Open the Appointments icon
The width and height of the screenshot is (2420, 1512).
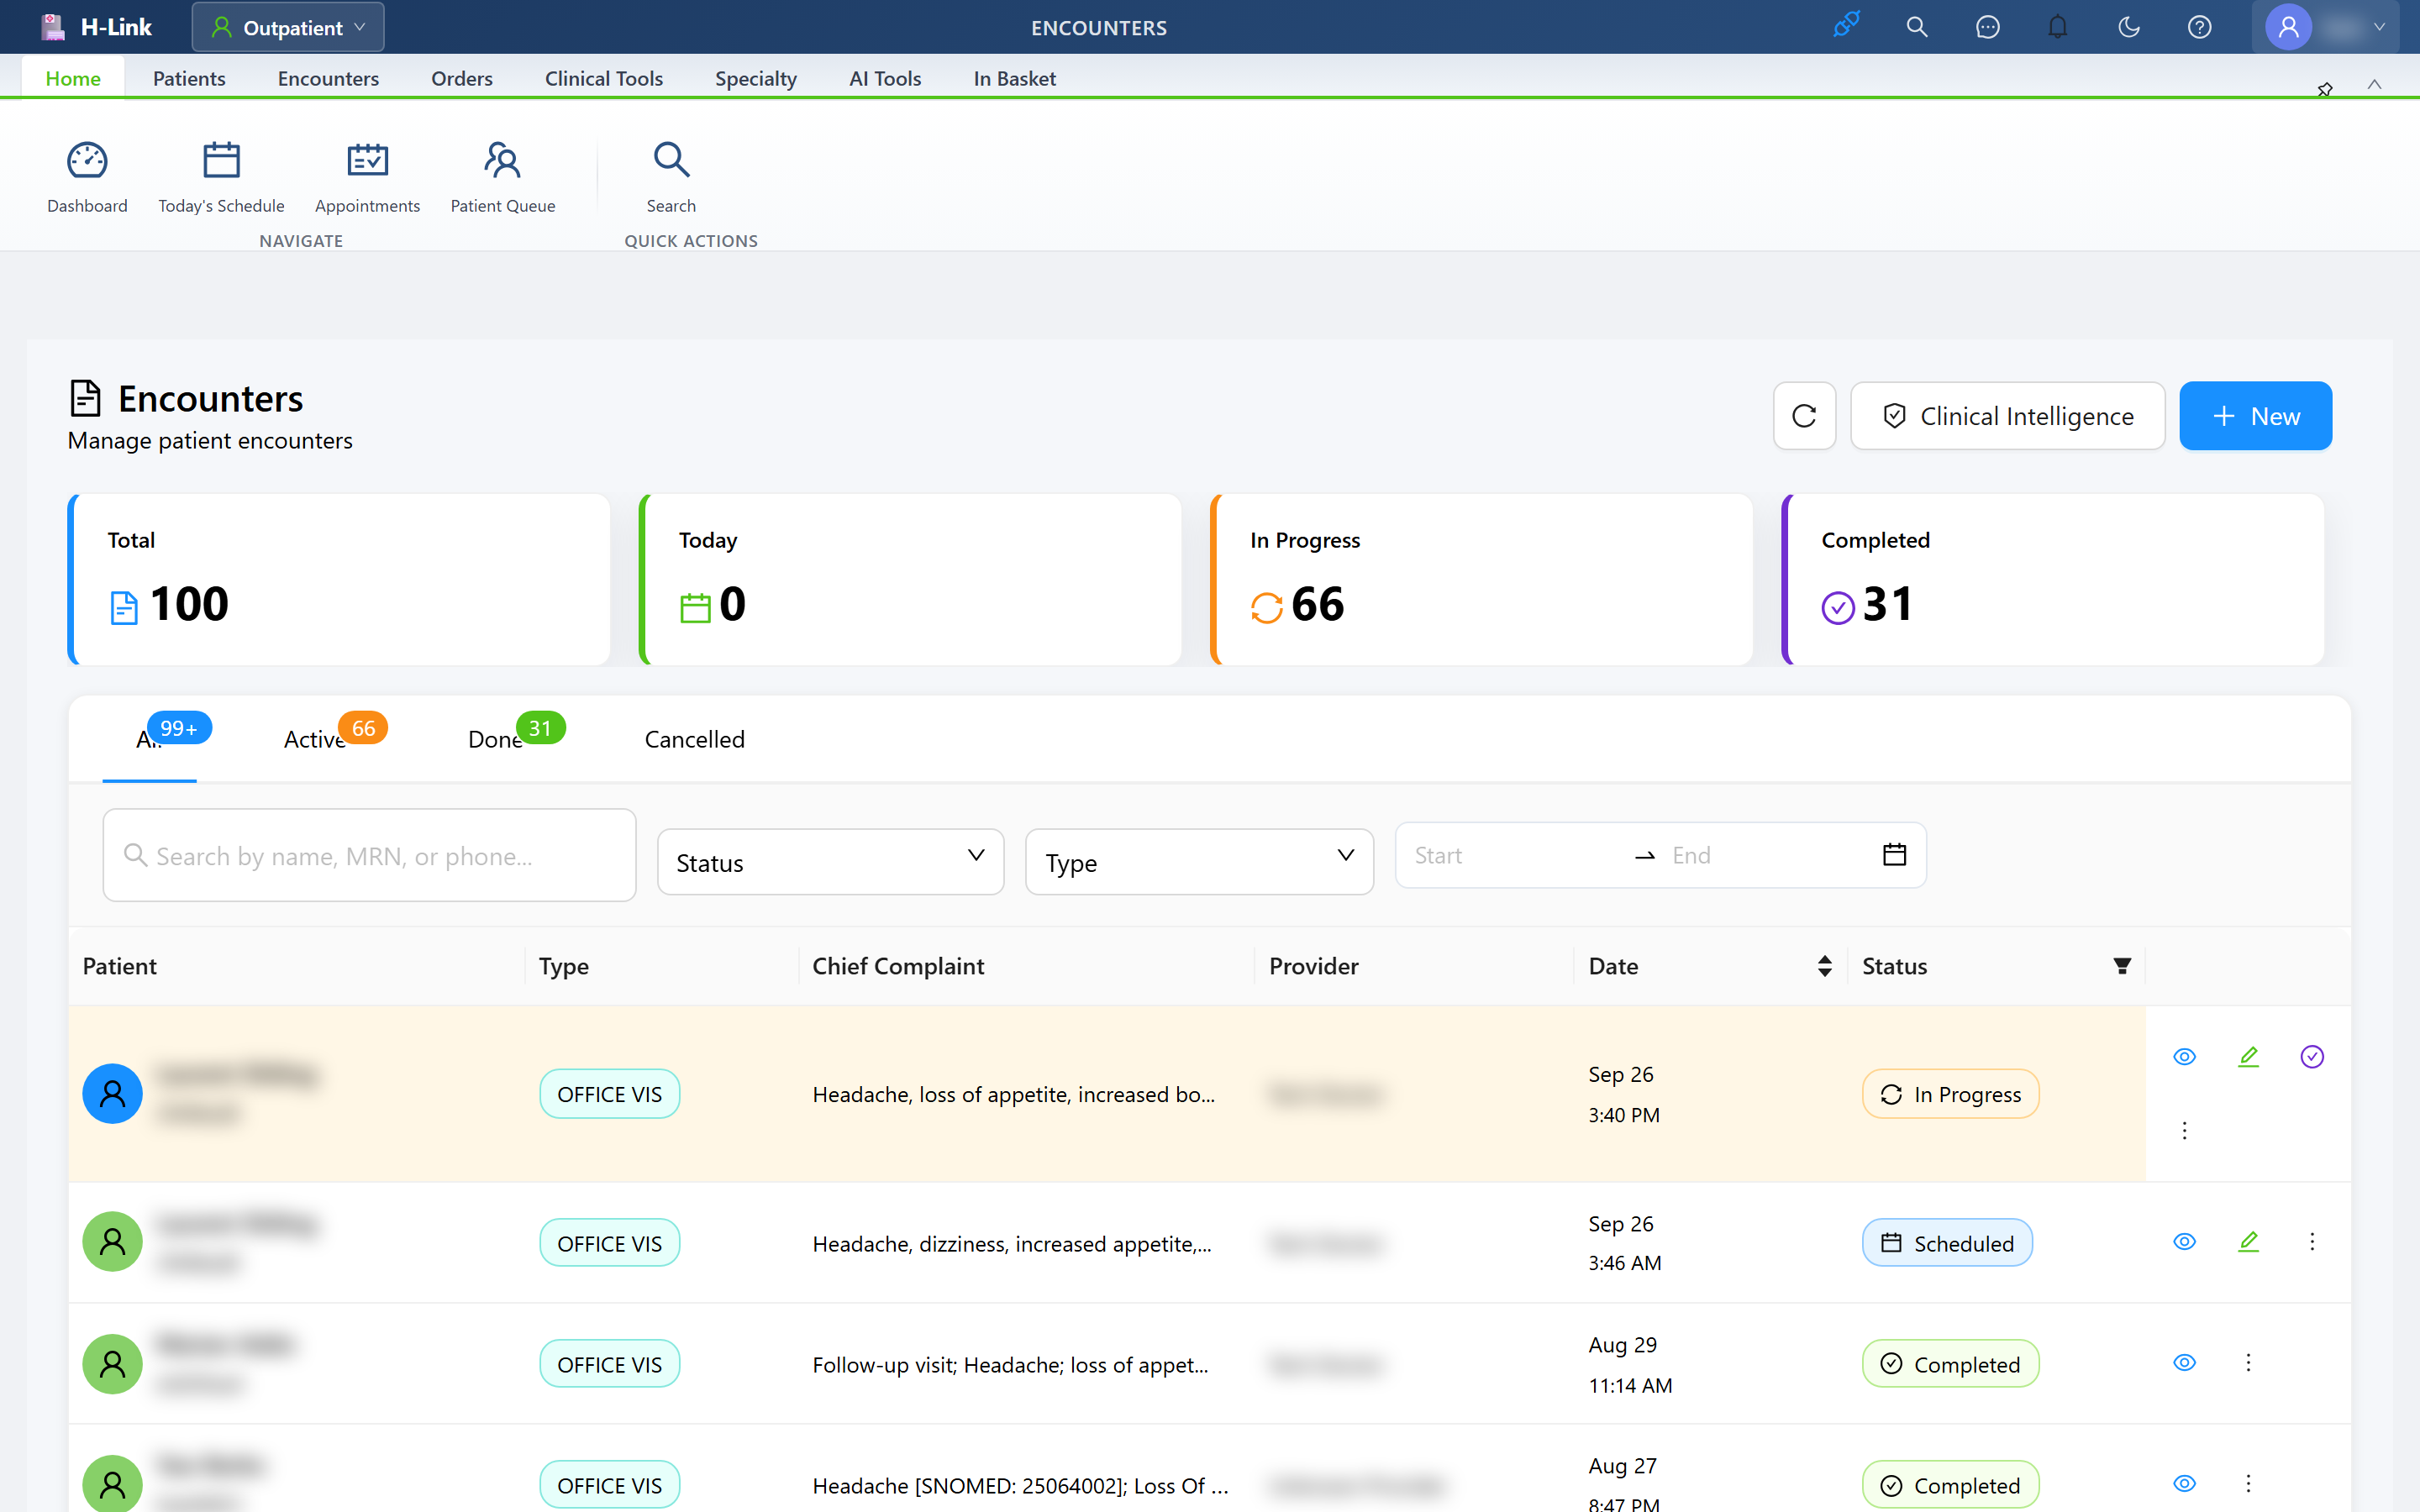(x=367, y=177)
